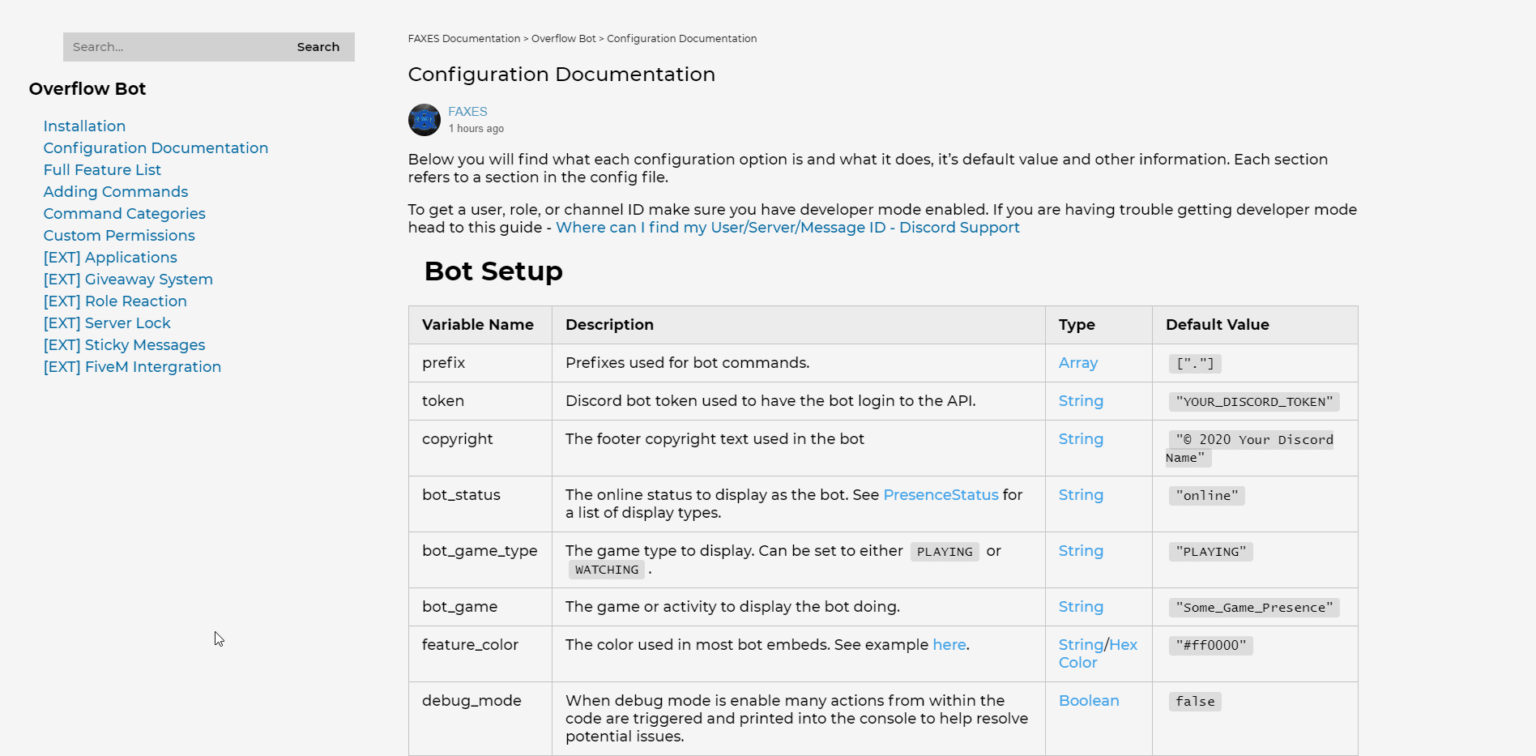Viewport: 1536px width, 756px height.
Task: Open the Discord Support ID guide link
Action: pos(788,227)
